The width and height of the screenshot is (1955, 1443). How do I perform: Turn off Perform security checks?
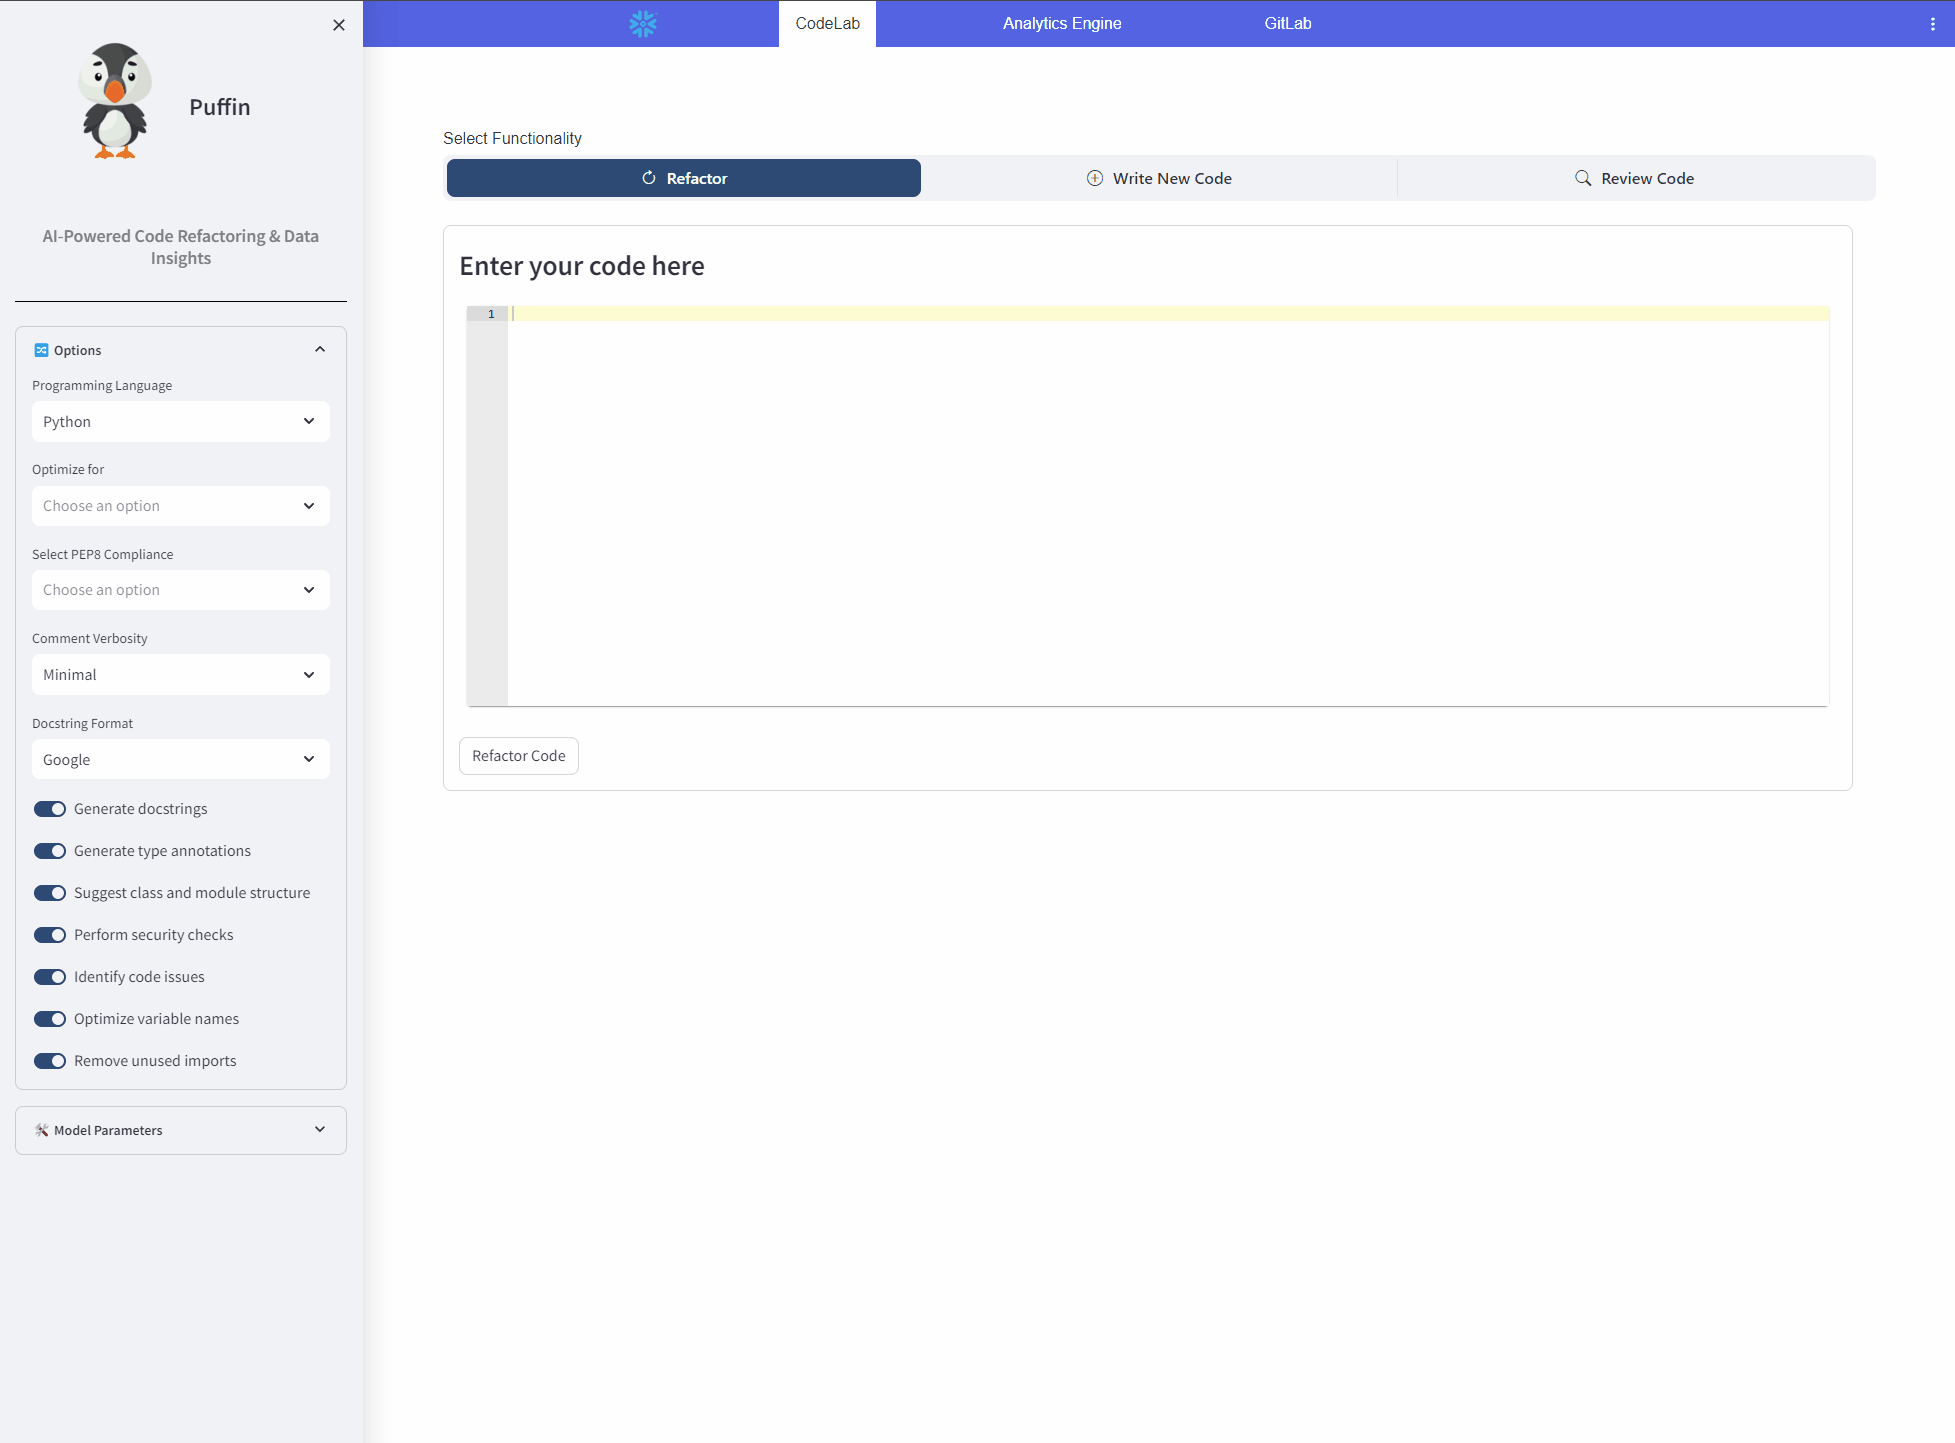coord(50,935)
